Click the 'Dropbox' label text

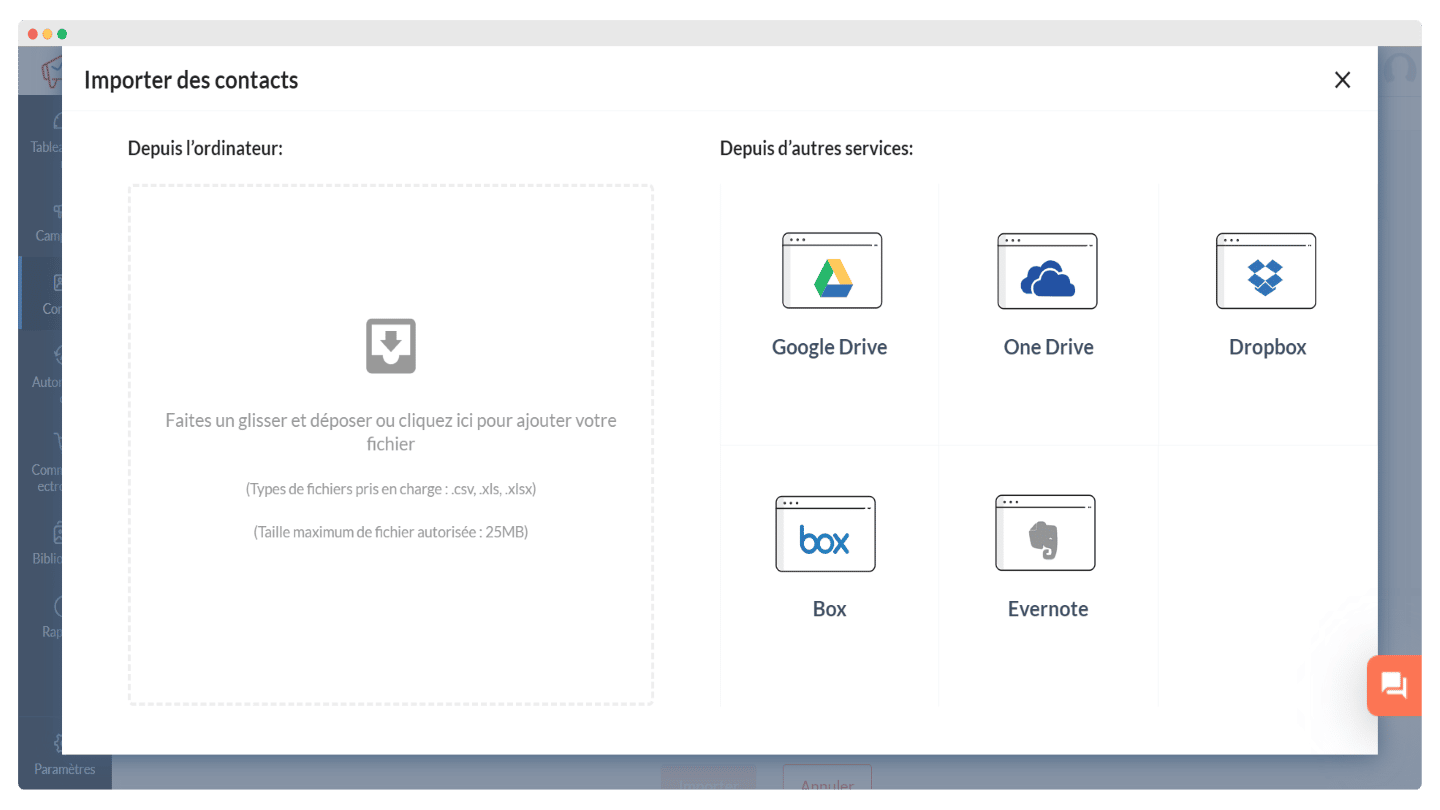(1267, 347)
